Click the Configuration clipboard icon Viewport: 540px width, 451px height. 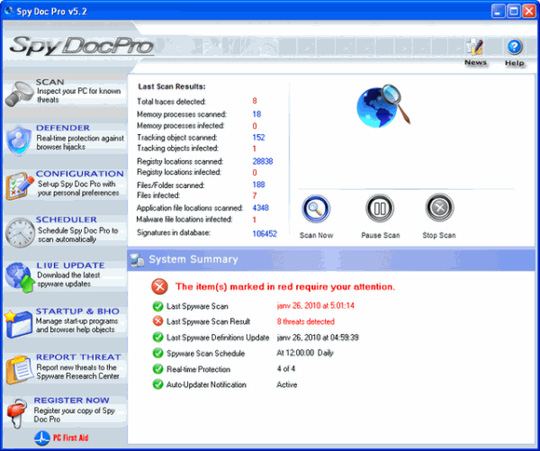tap(20, 186)
